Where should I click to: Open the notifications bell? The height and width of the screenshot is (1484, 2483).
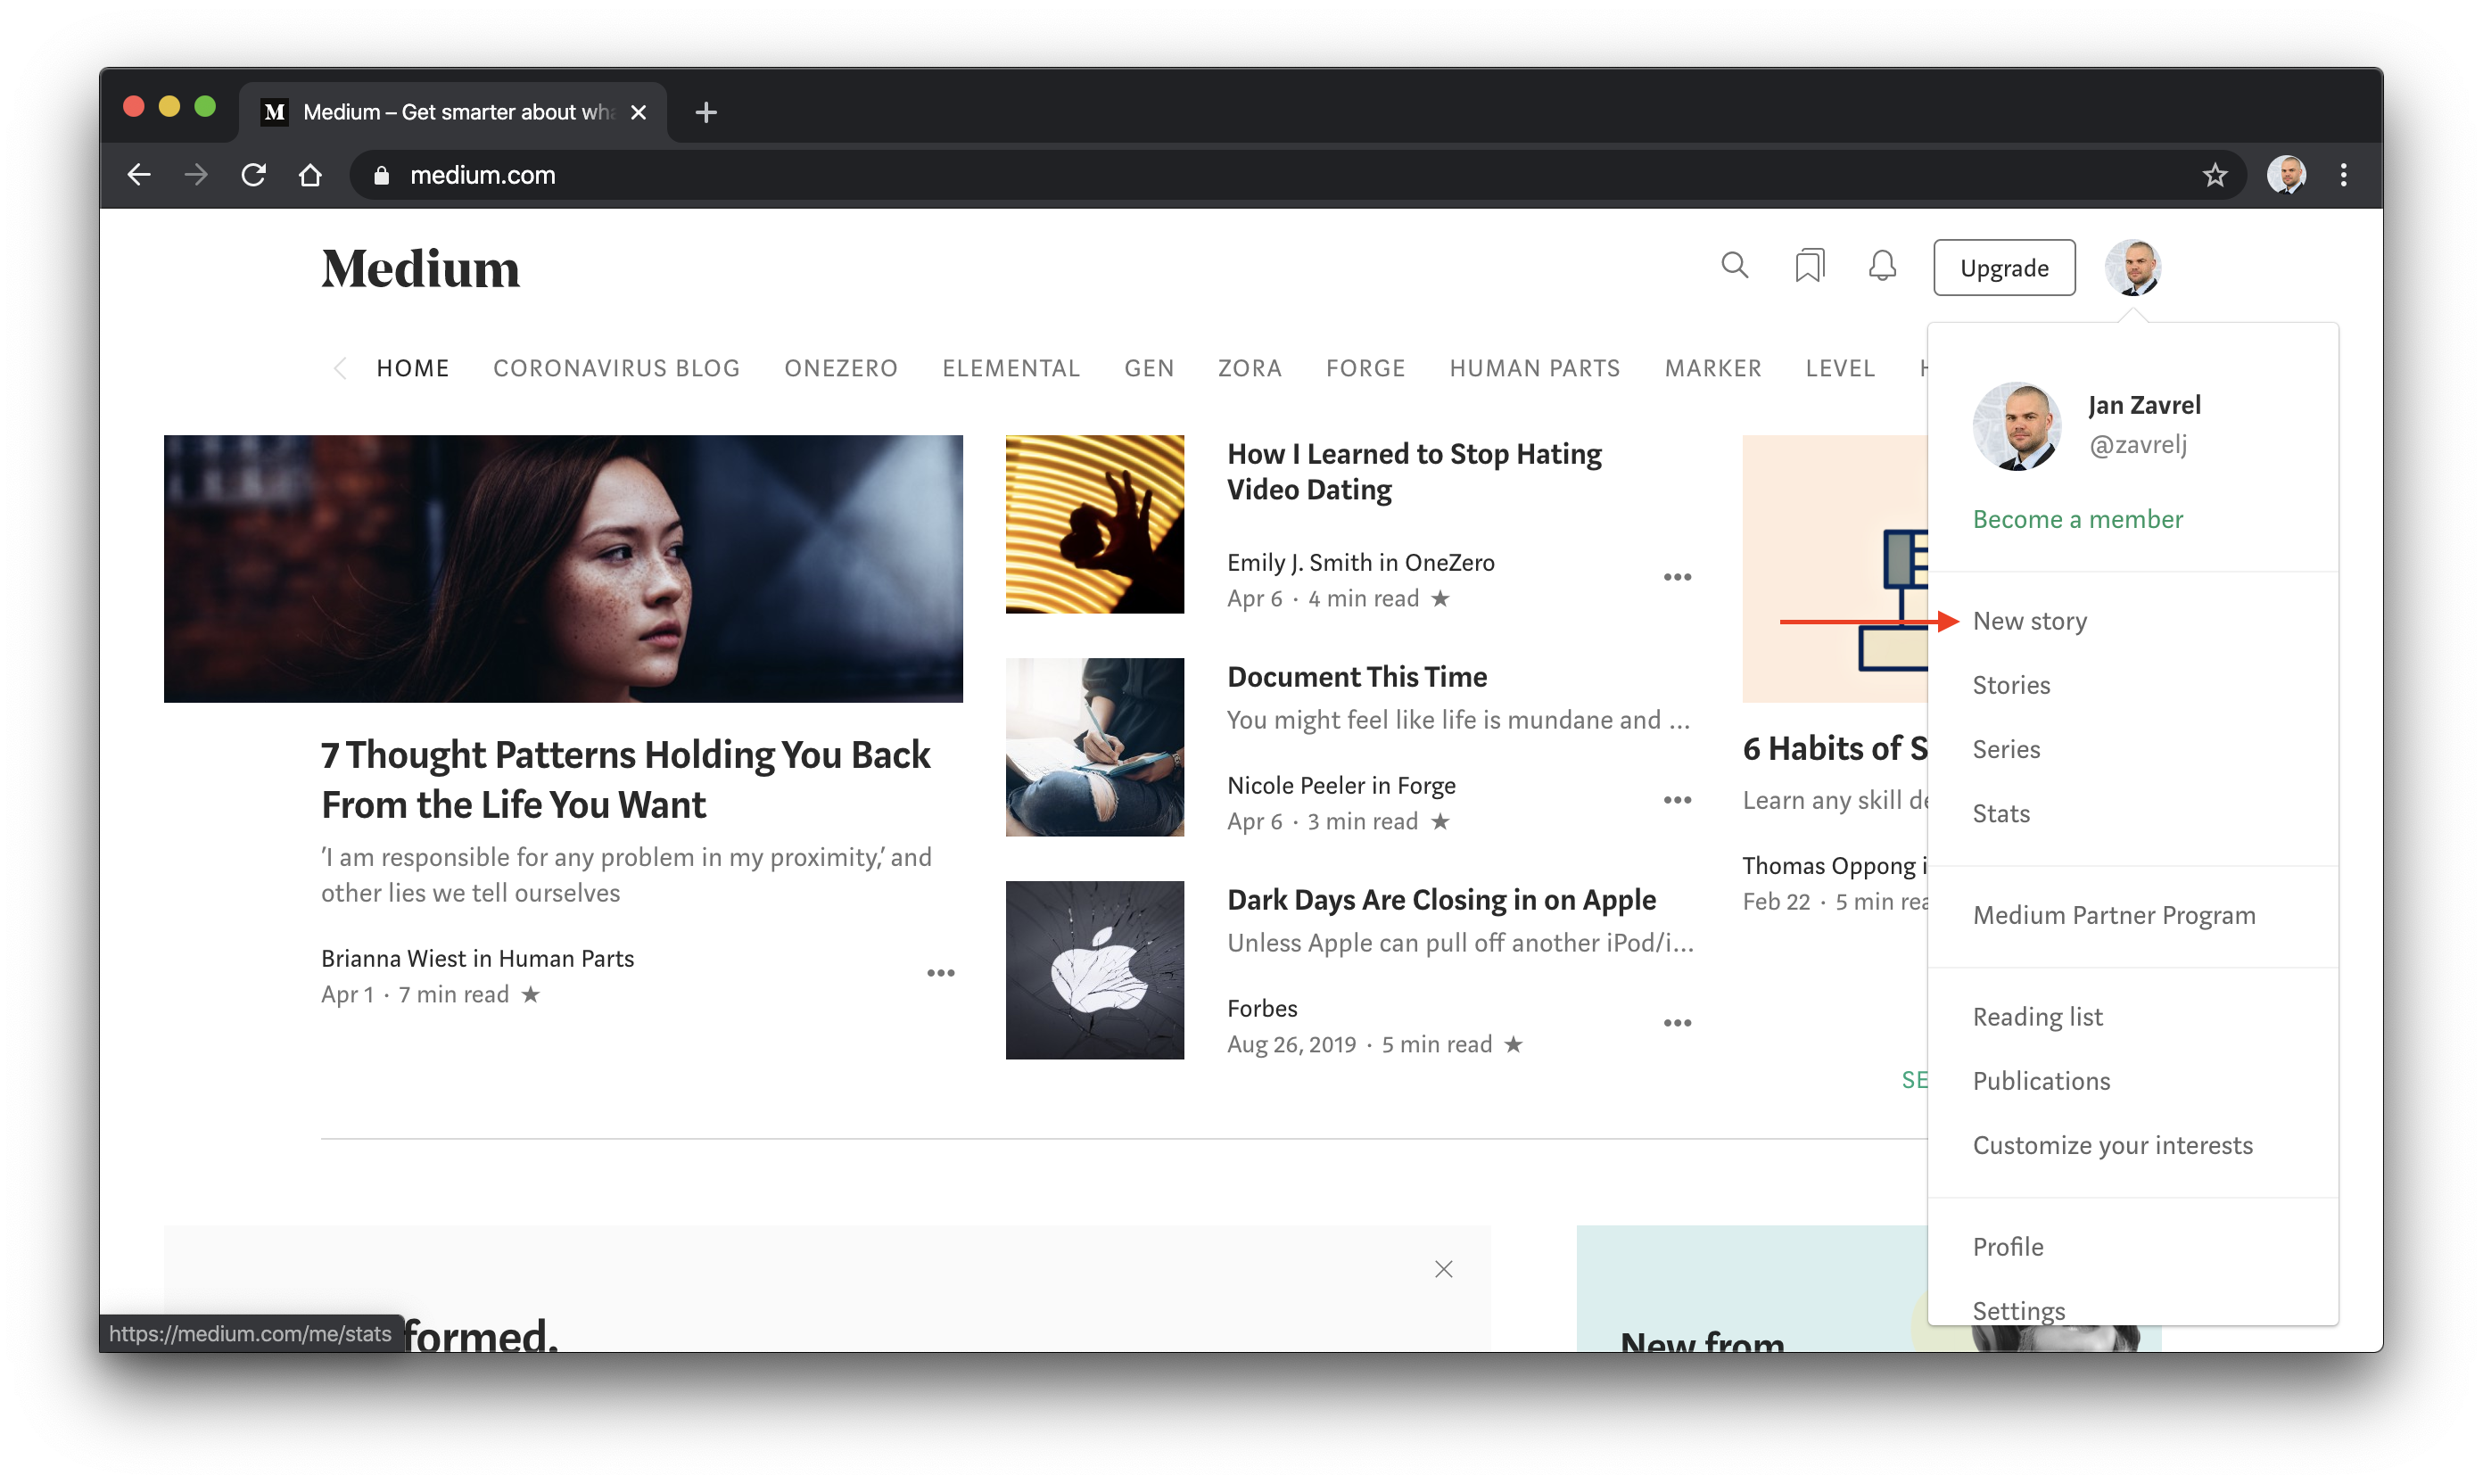tap(1882, 266)
